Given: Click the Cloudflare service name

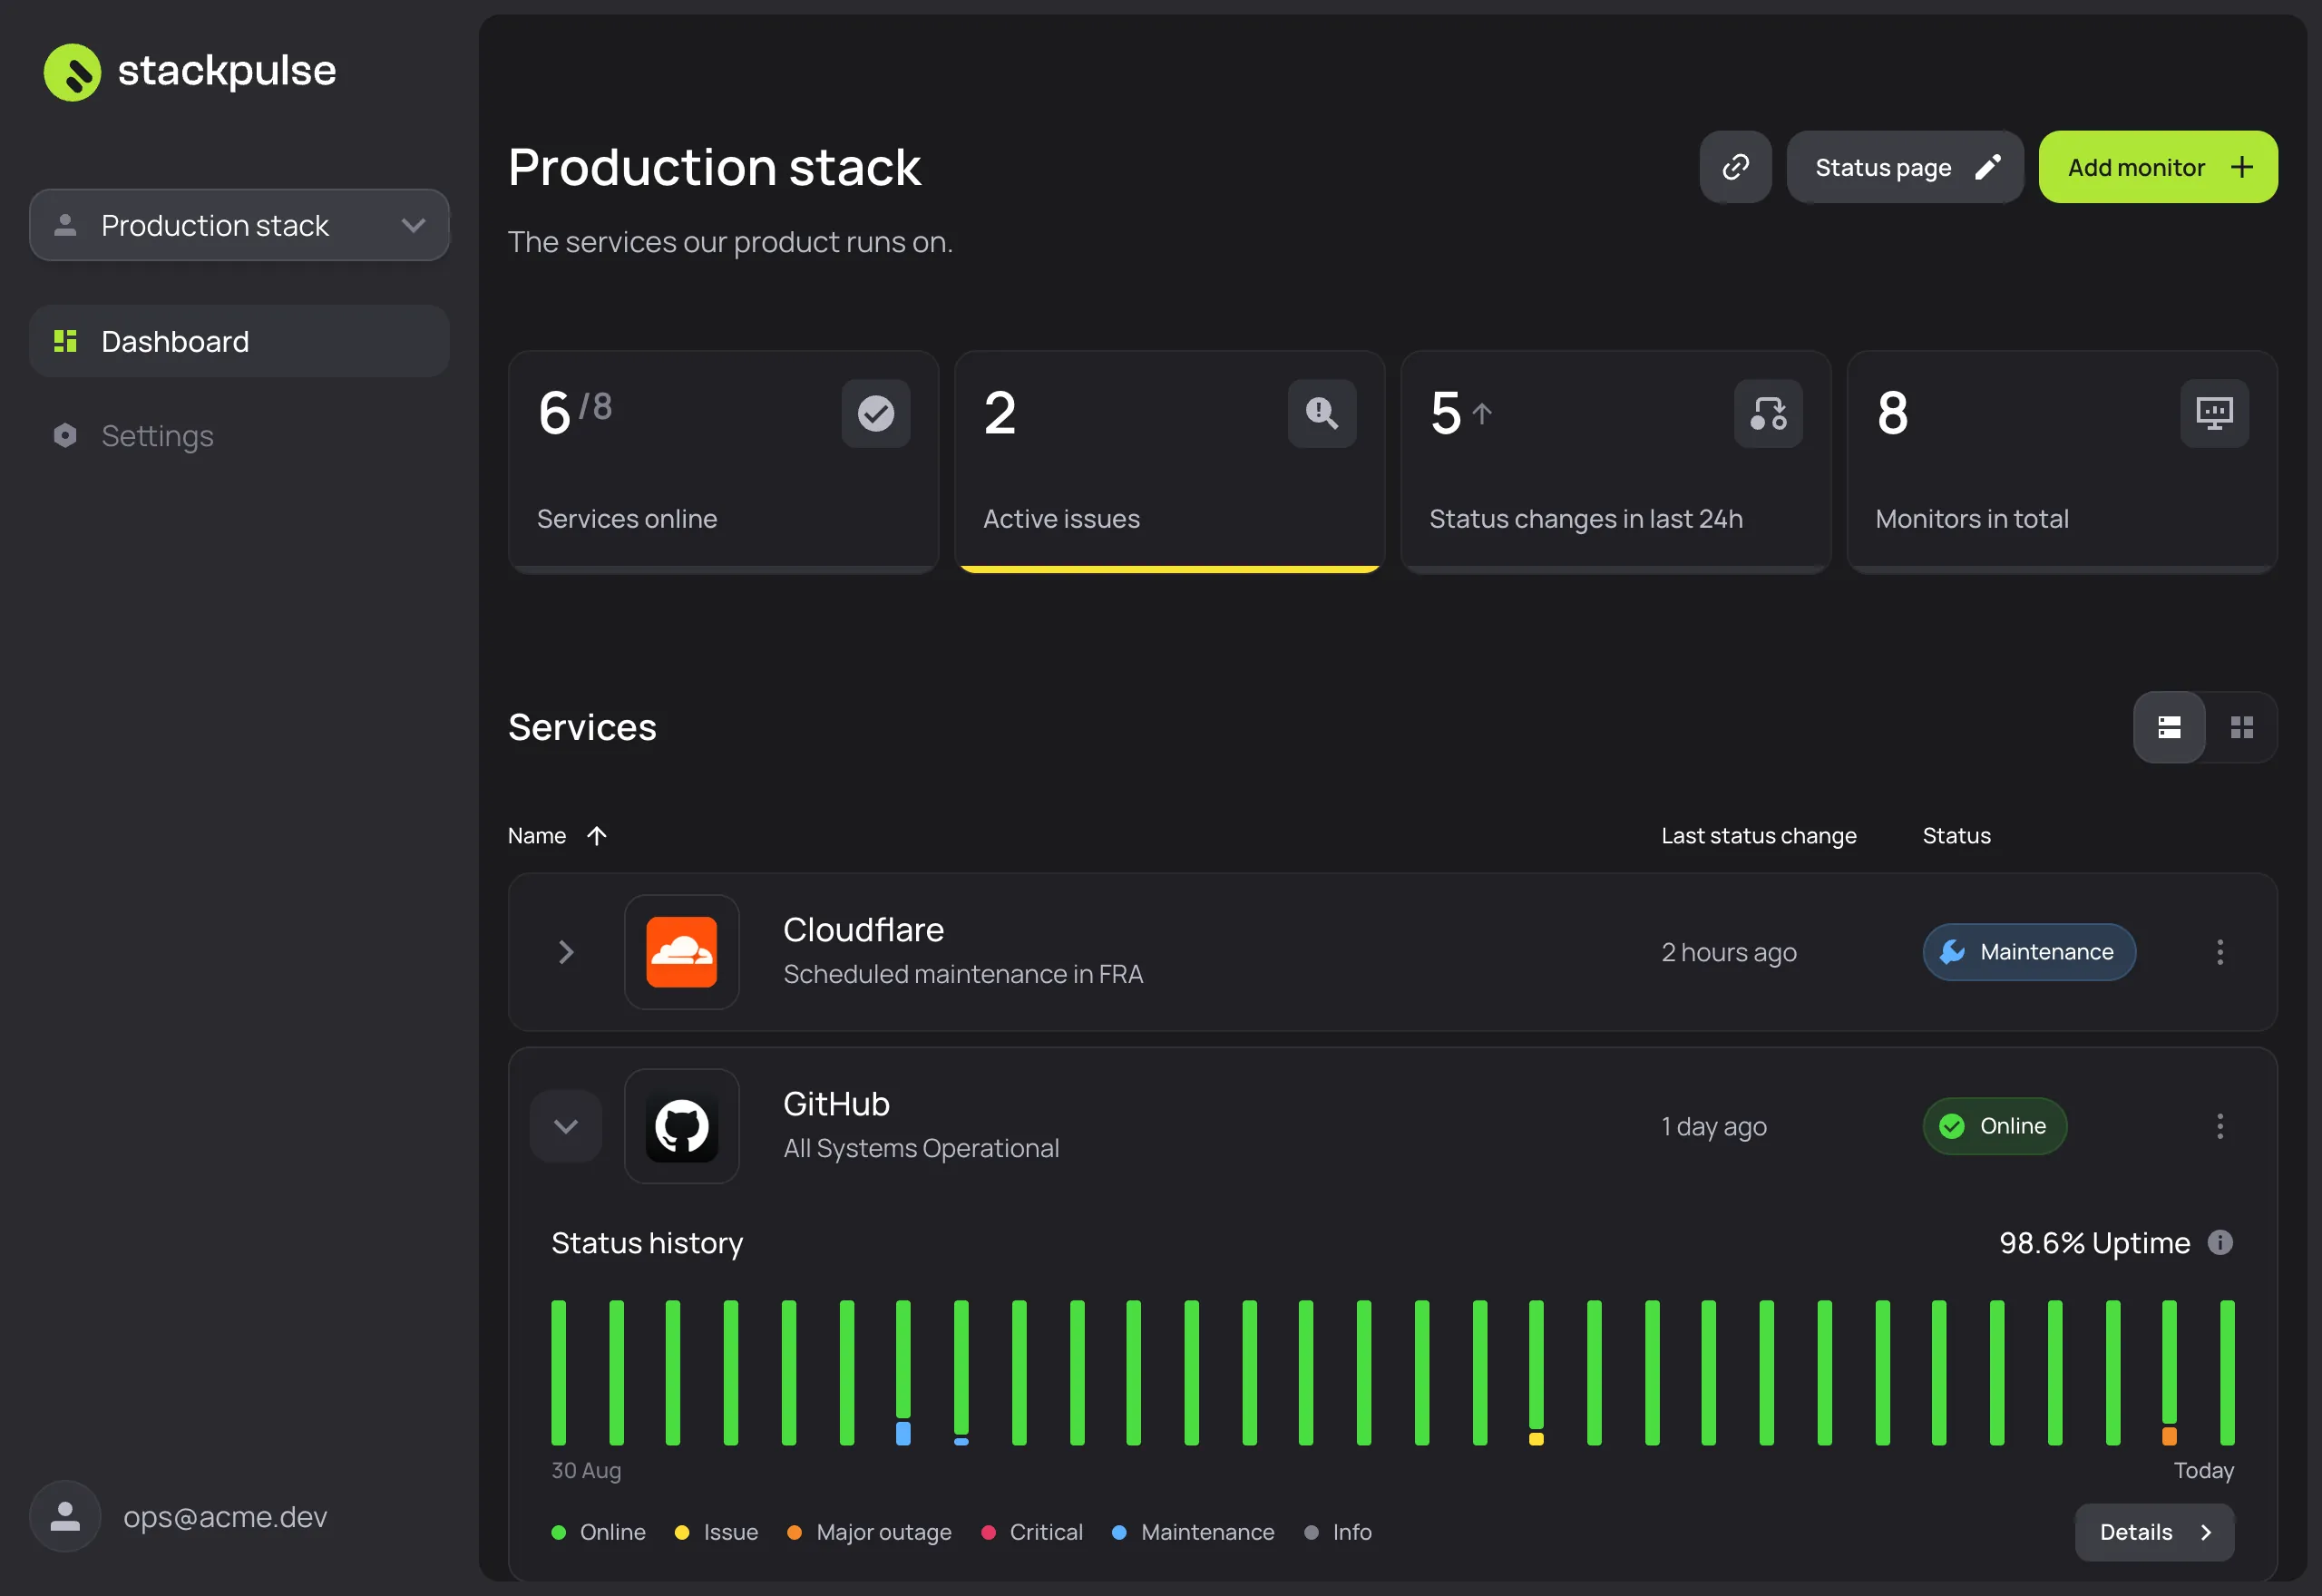Looking at the screenshot, I should point(863,930).
